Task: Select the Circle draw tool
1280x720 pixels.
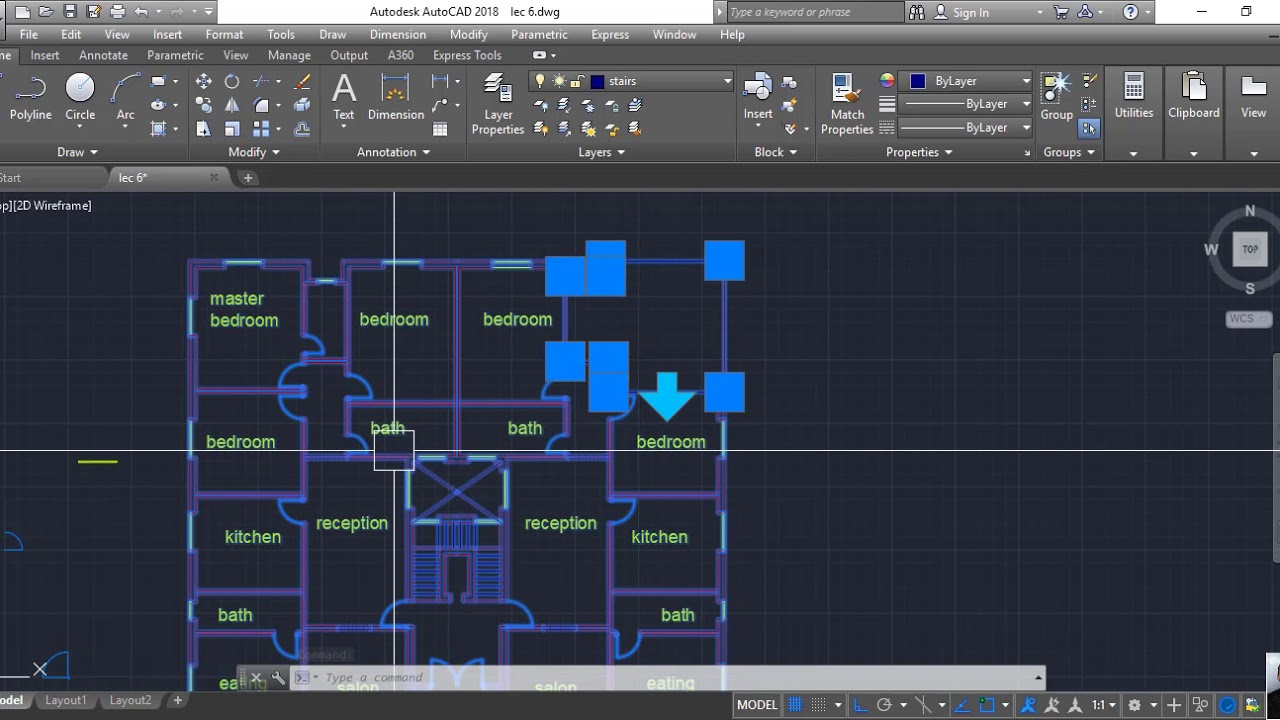Action: tap(80, 98)
